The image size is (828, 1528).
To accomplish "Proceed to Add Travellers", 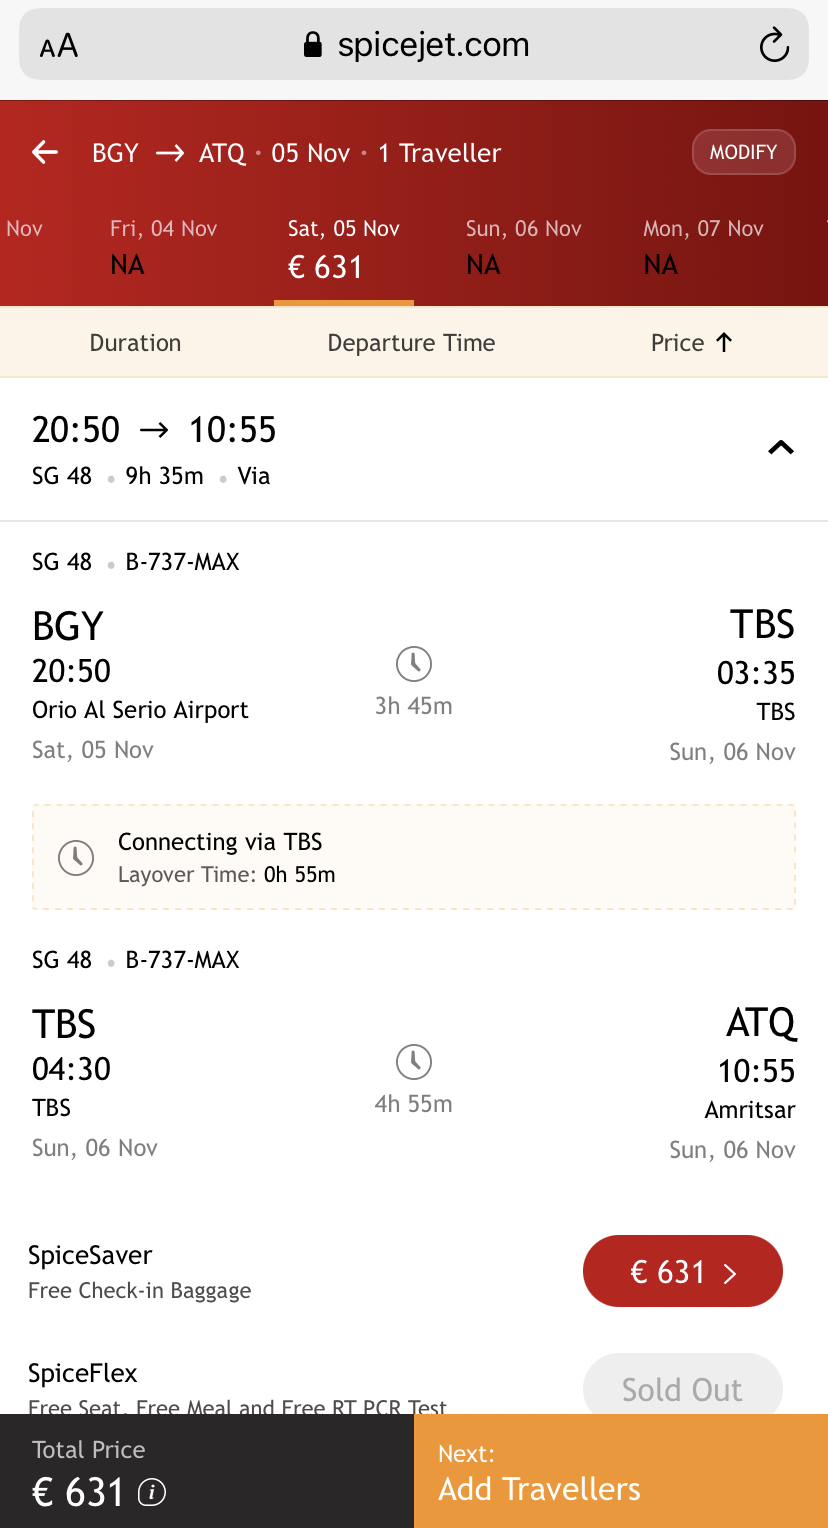I will pyautogui.click(x=620, y=1472).
